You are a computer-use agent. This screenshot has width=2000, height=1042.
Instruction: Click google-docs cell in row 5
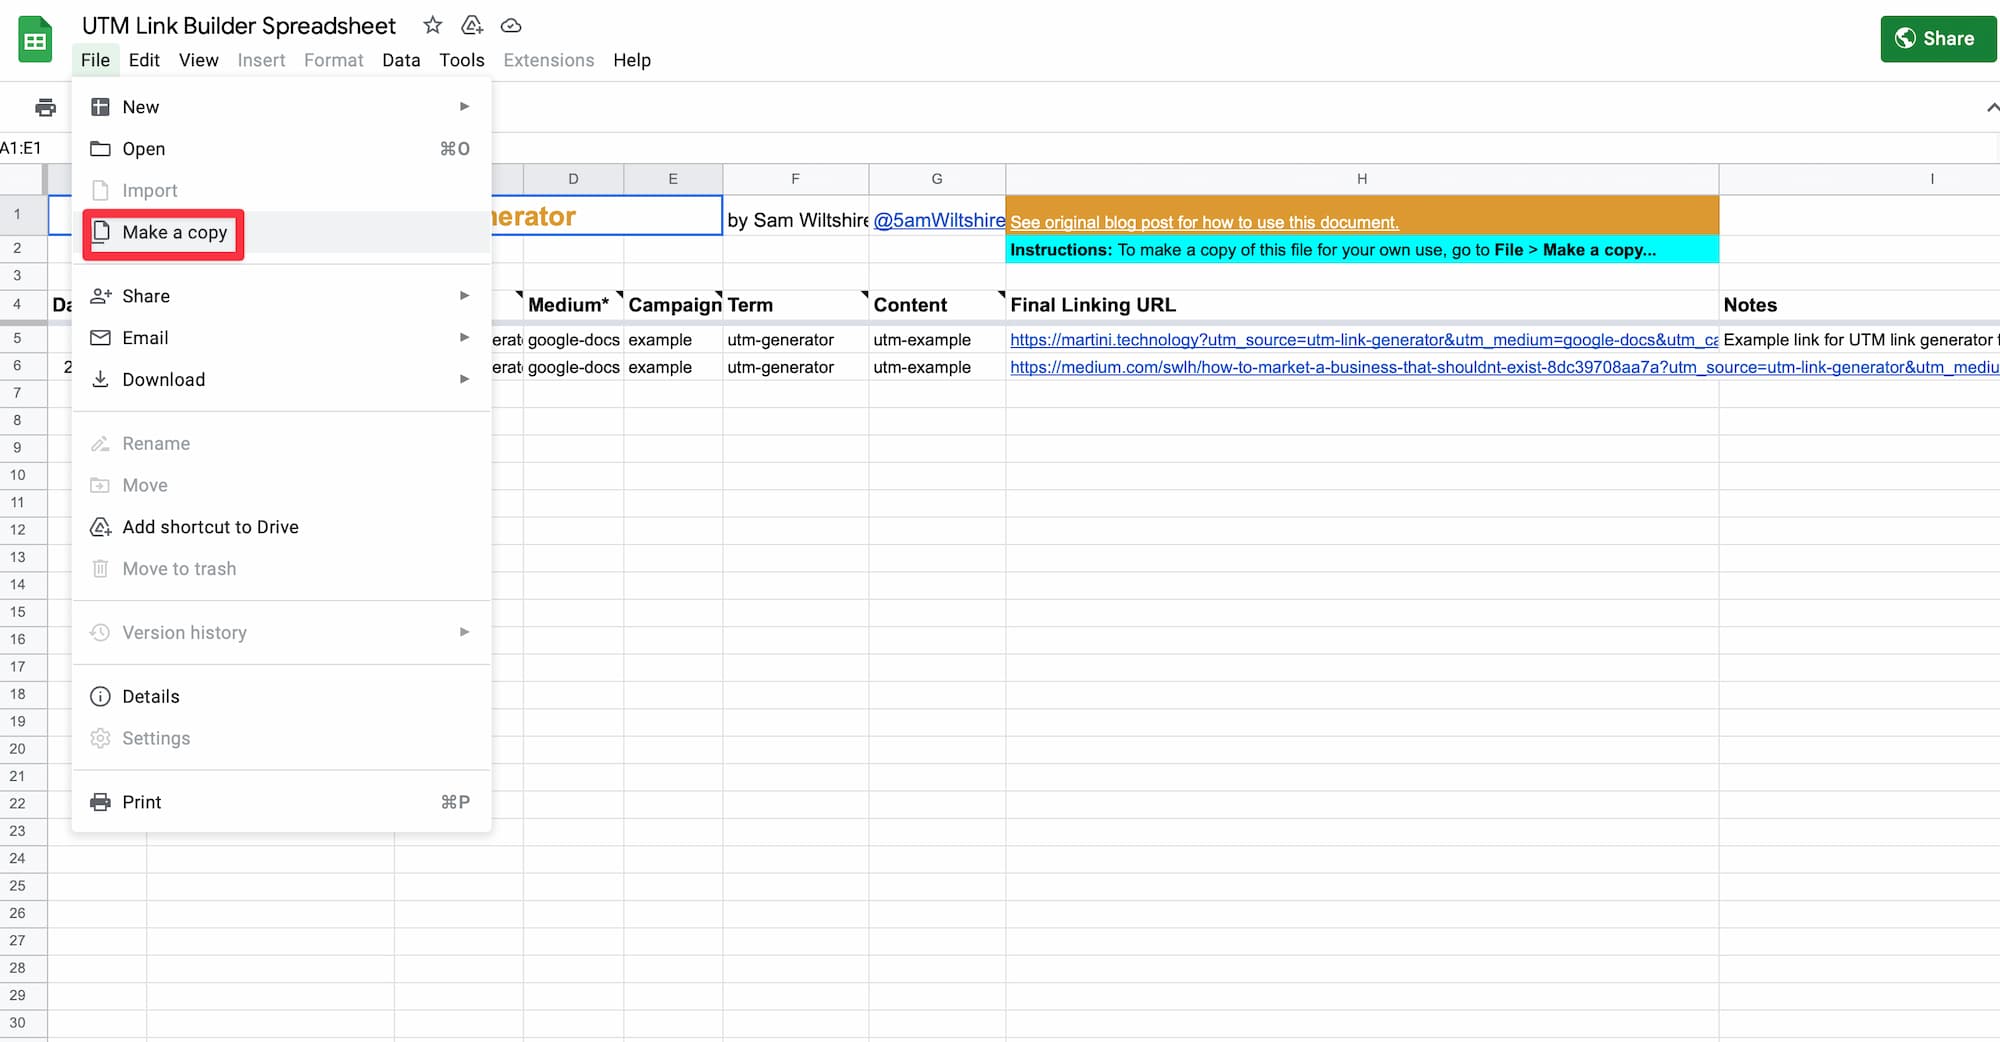[573, 340]
